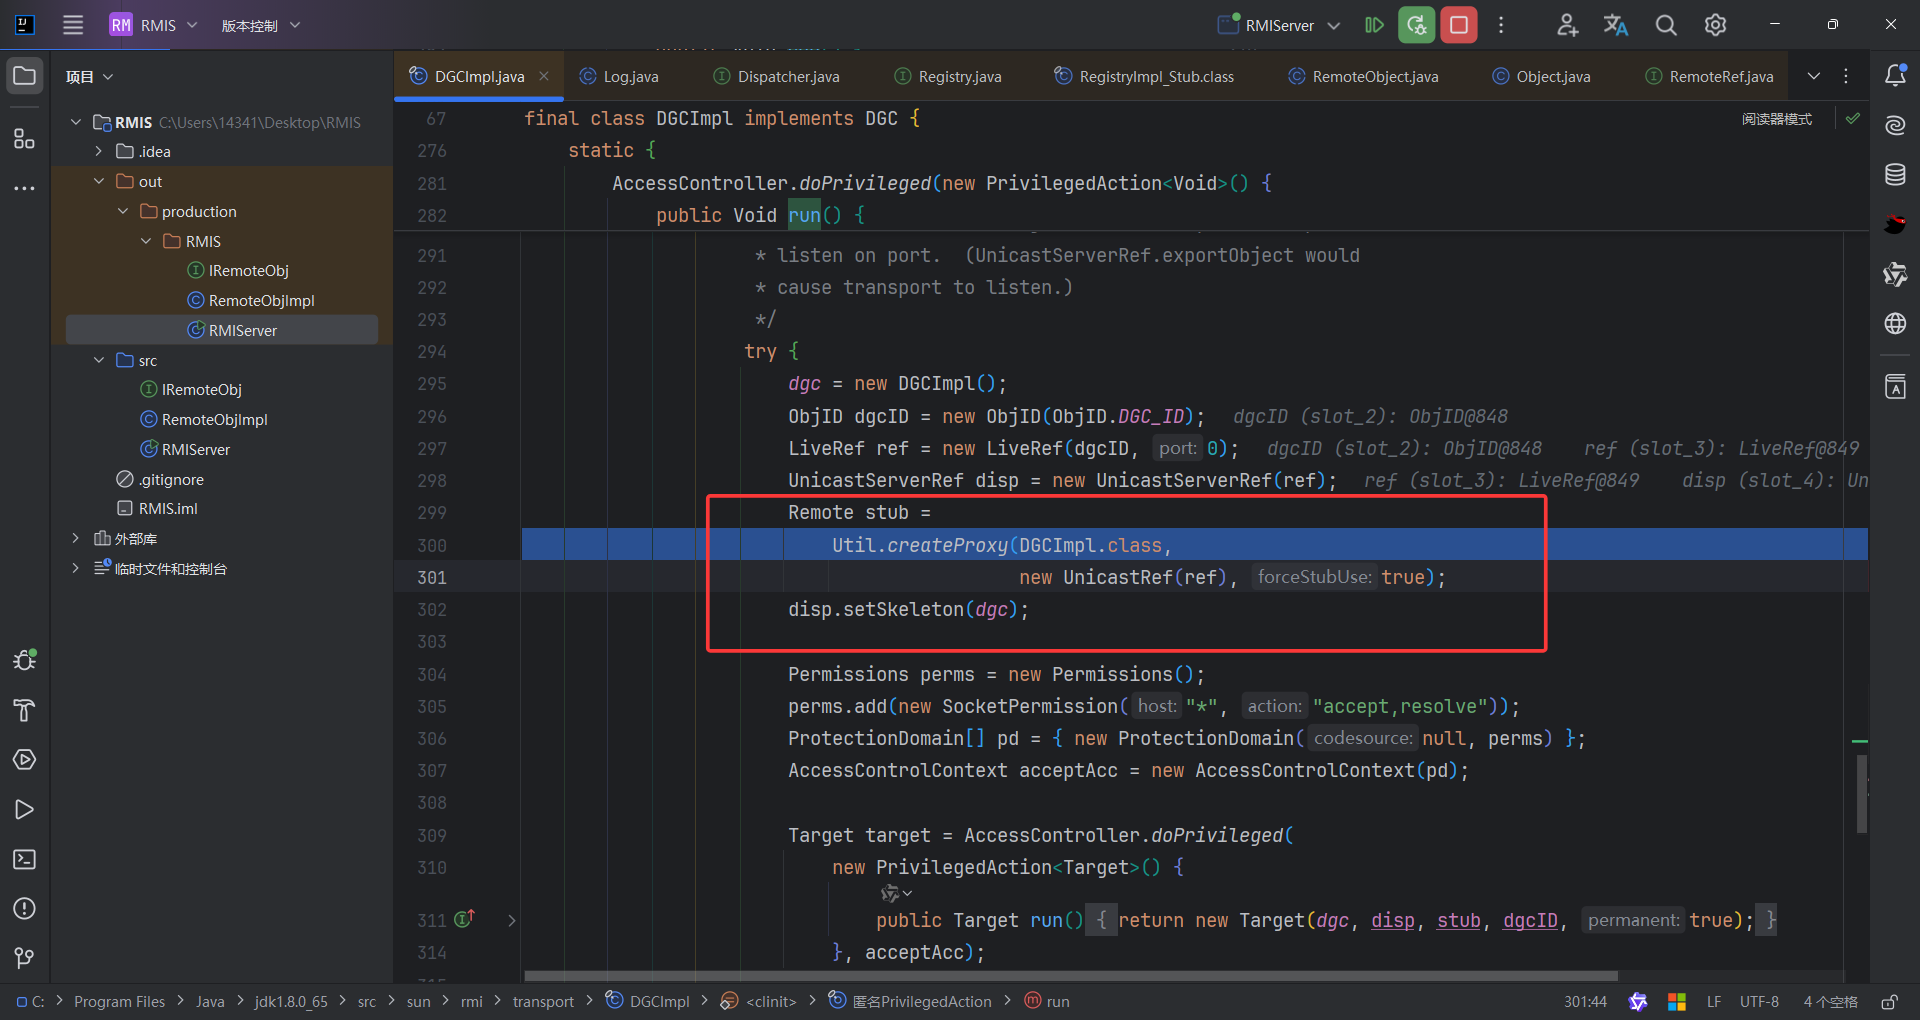
Task: Expand 临时文件和控制台 node
Action: [75, 568]
